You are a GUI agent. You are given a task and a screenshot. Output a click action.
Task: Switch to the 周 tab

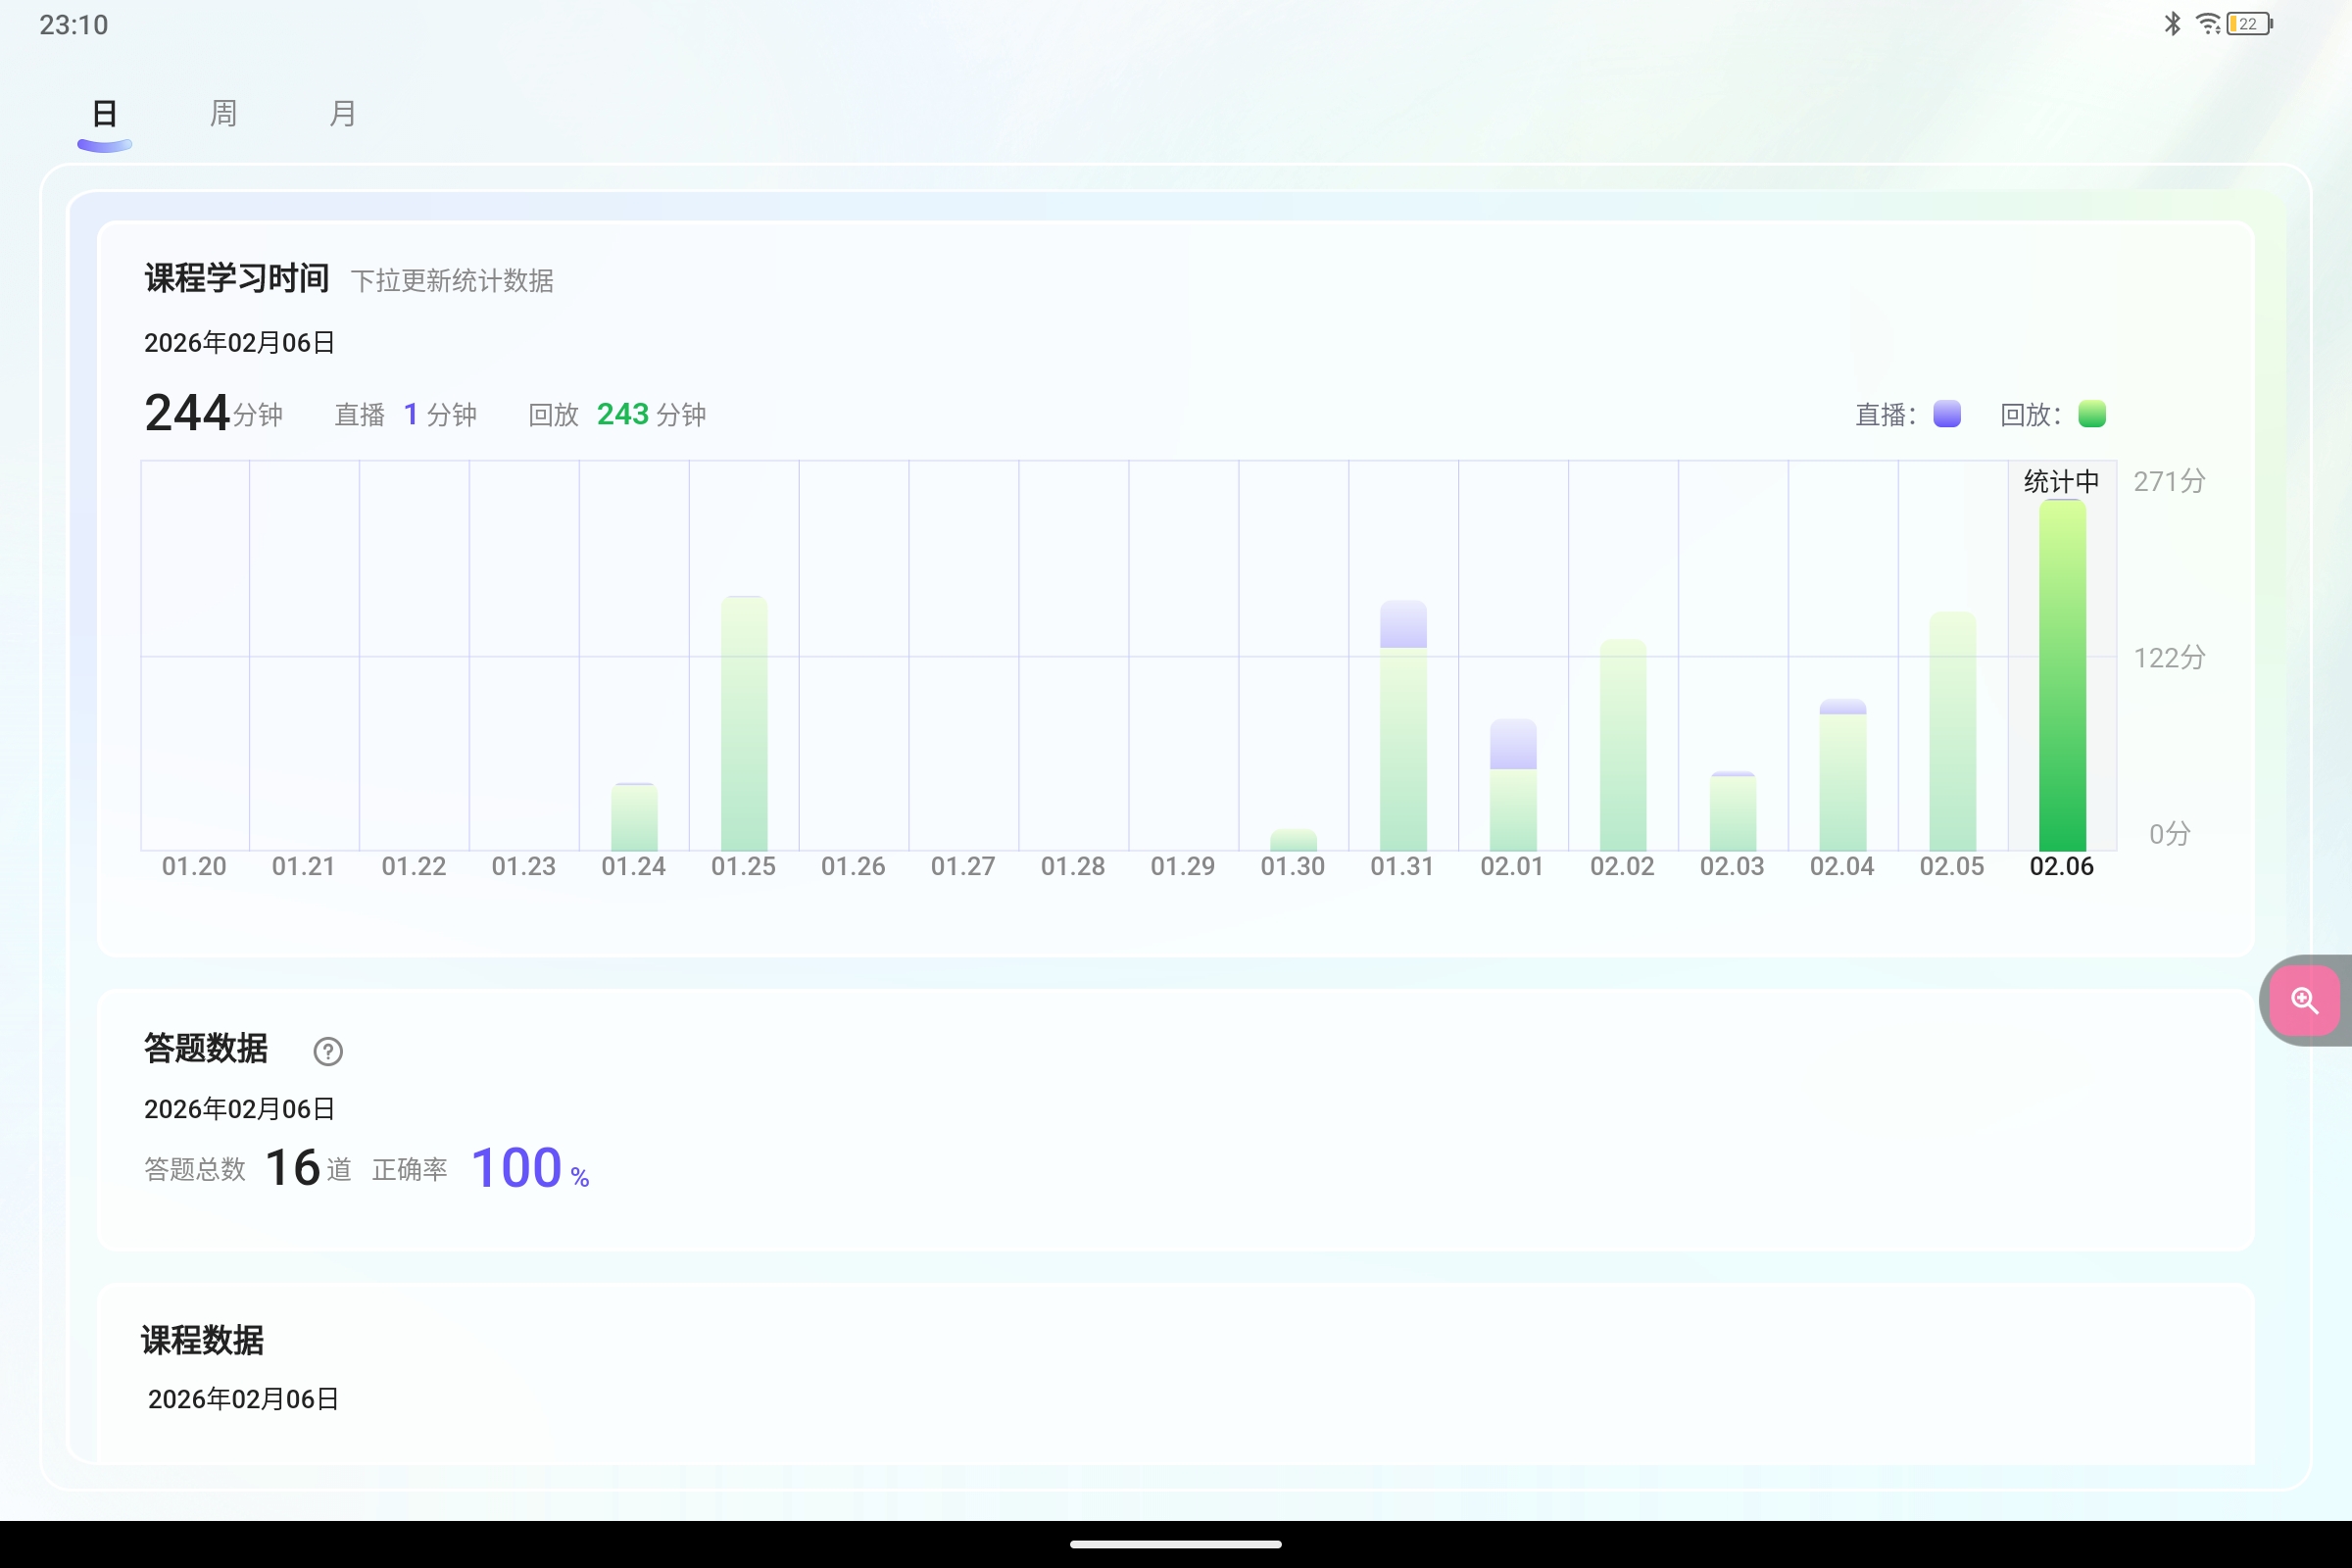coord(223,113)
